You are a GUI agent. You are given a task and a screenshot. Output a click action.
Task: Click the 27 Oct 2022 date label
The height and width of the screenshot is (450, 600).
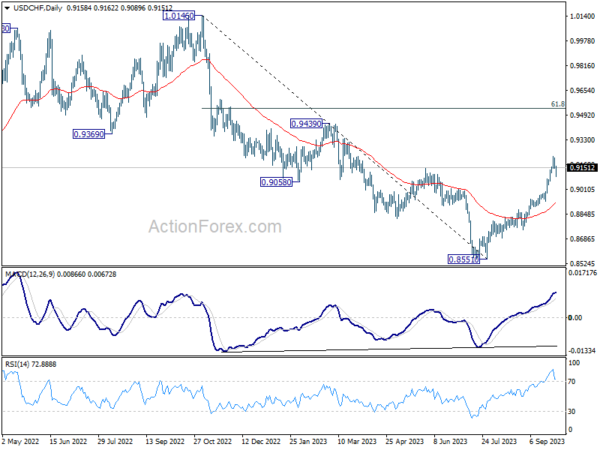(213, 441)
